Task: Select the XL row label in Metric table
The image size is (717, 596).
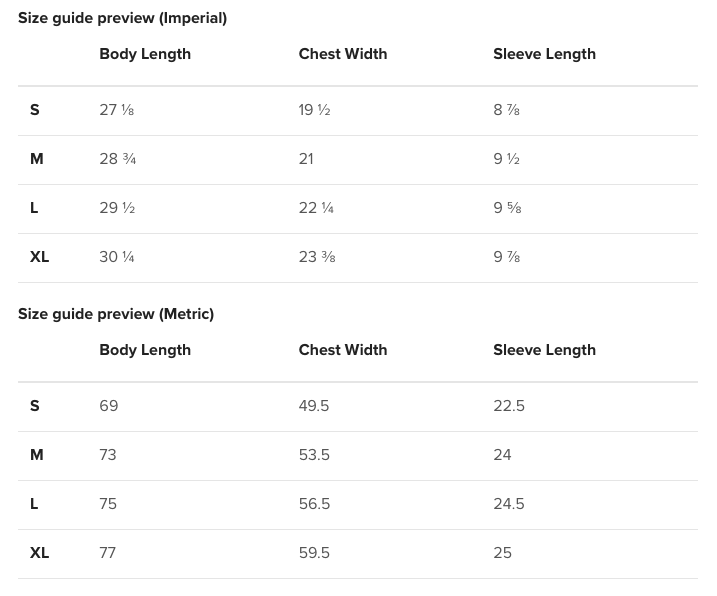Action: 40,553
